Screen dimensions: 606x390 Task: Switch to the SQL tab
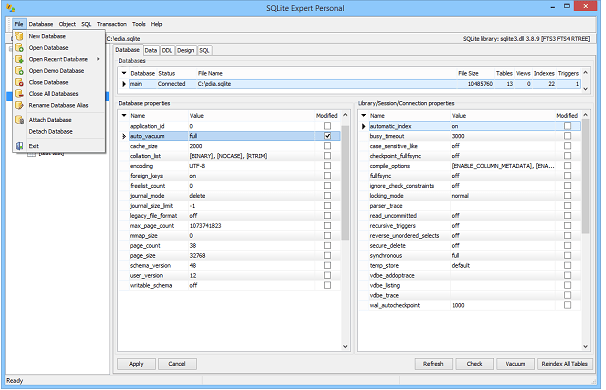(x=204, y=51)
